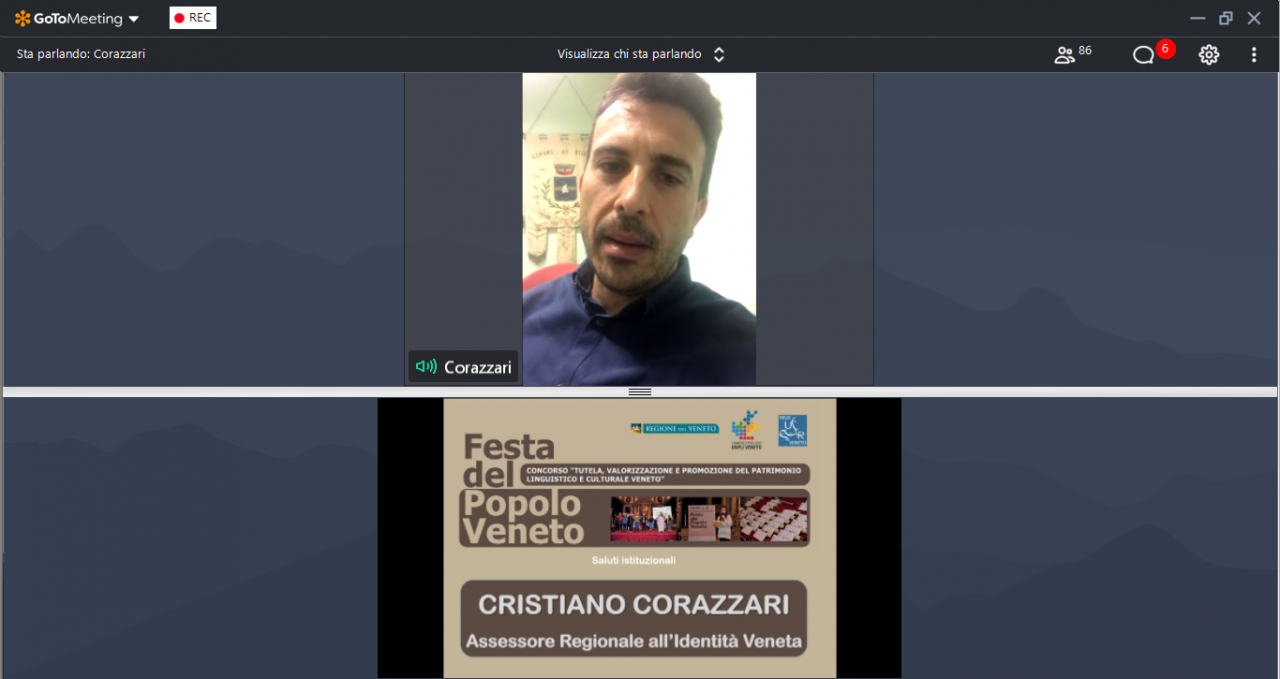
Task: Close the GoToMeeting window
Action: pyautogui.click(x=1254, y=18)
